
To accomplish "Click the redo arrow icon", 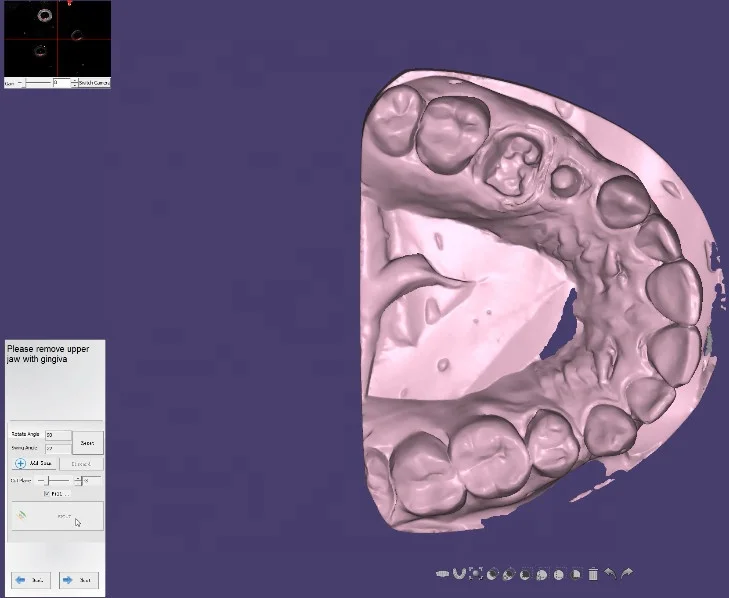I will [x=627, y=574].
